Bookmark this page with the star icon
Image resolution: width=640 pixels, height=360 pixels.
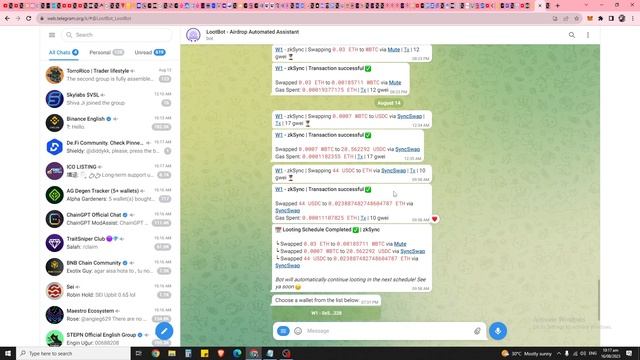[576, 18]
